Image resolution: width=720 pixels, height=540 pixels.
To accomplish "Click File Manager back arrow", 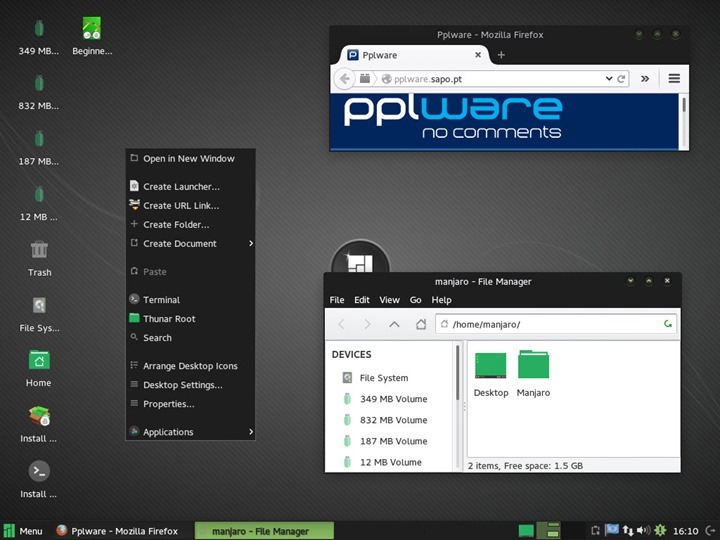I will pyautogui.click(x=341, y=324).
